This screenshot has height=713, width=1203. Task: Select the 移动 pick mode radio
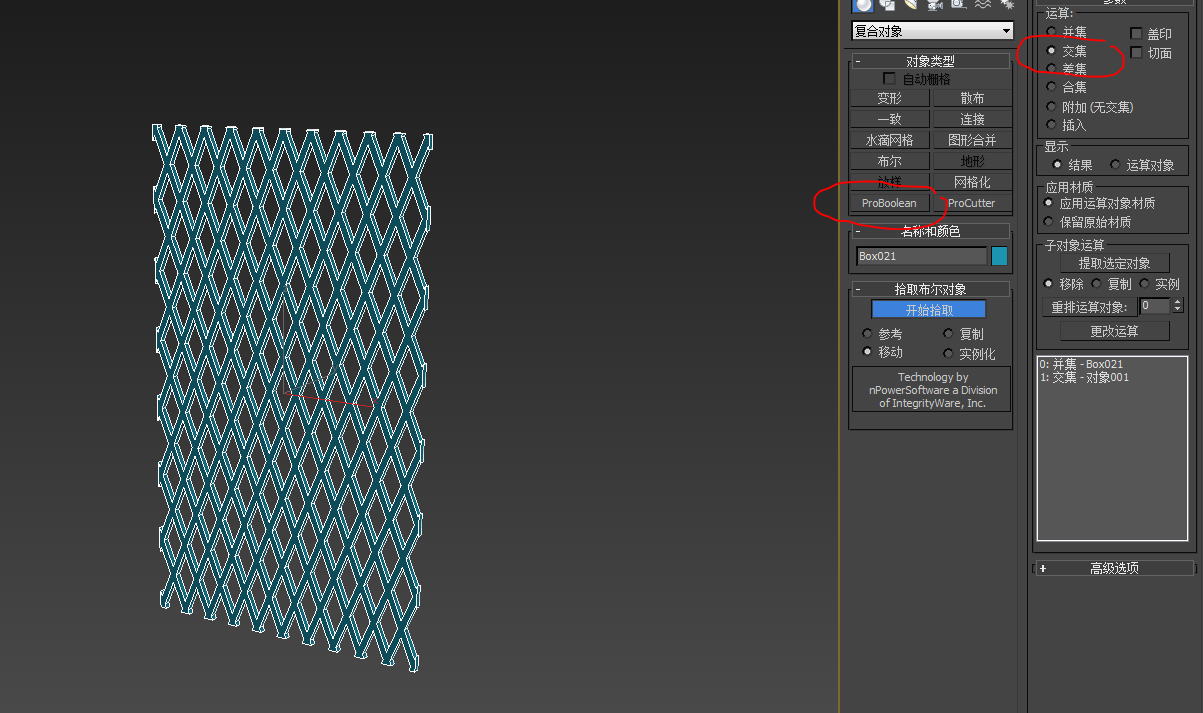click(x=867, y=353)
